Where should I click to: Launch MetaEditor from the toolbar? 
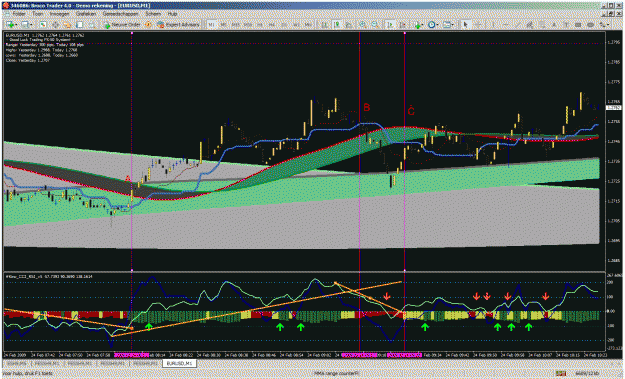[148, 25]
